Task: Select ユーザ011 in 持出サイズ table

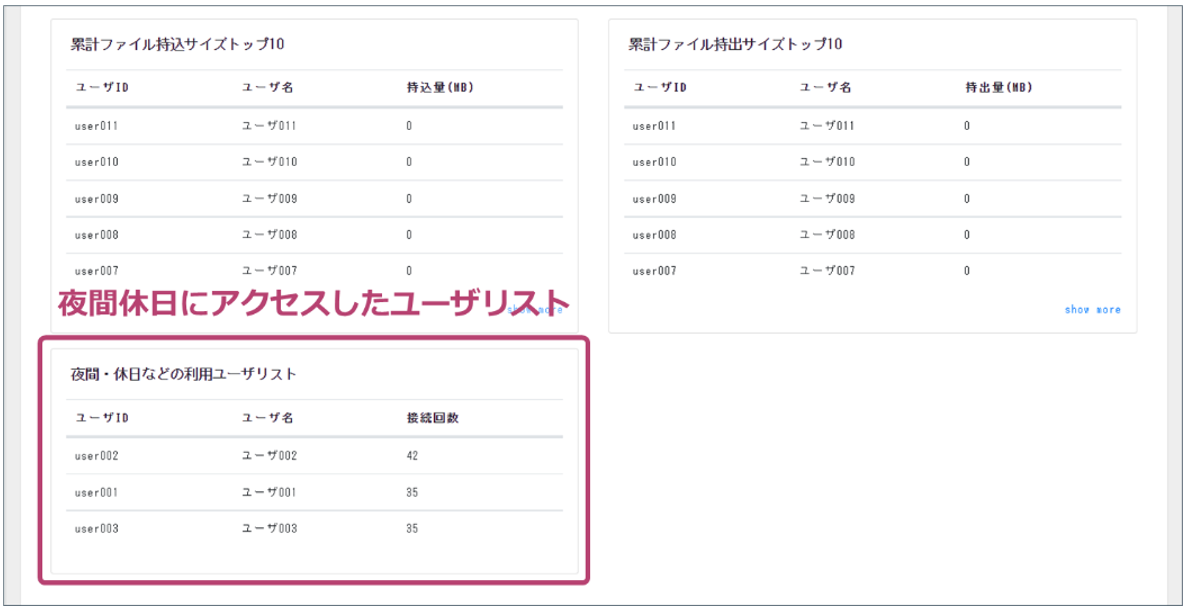Action: coord(827,125)
